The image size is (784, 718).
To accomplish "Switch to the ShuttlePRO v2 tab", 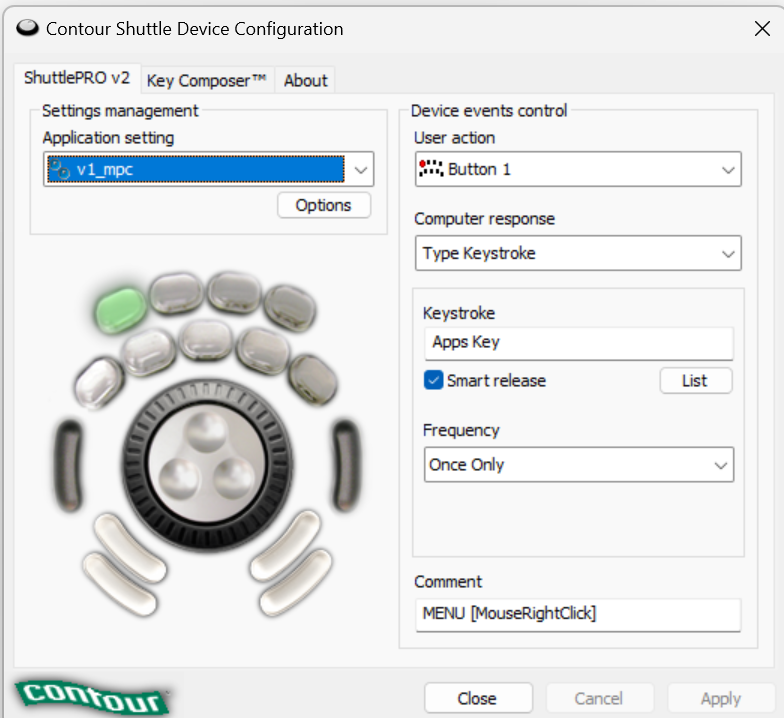I will pos(77,78).
